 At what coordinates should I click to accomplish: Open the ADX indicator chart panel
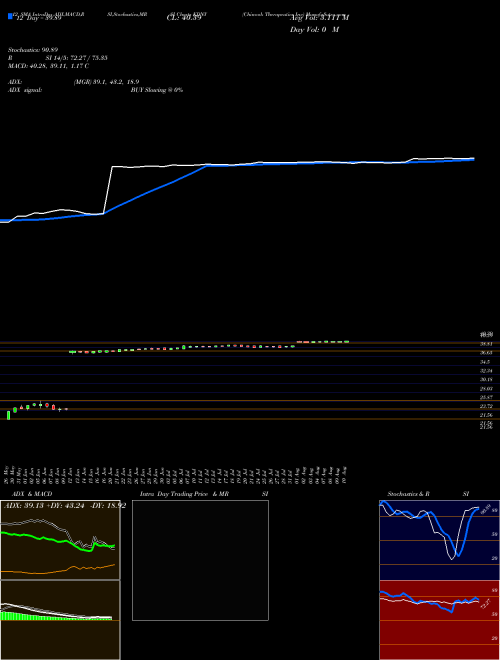(x=60, y=540)
